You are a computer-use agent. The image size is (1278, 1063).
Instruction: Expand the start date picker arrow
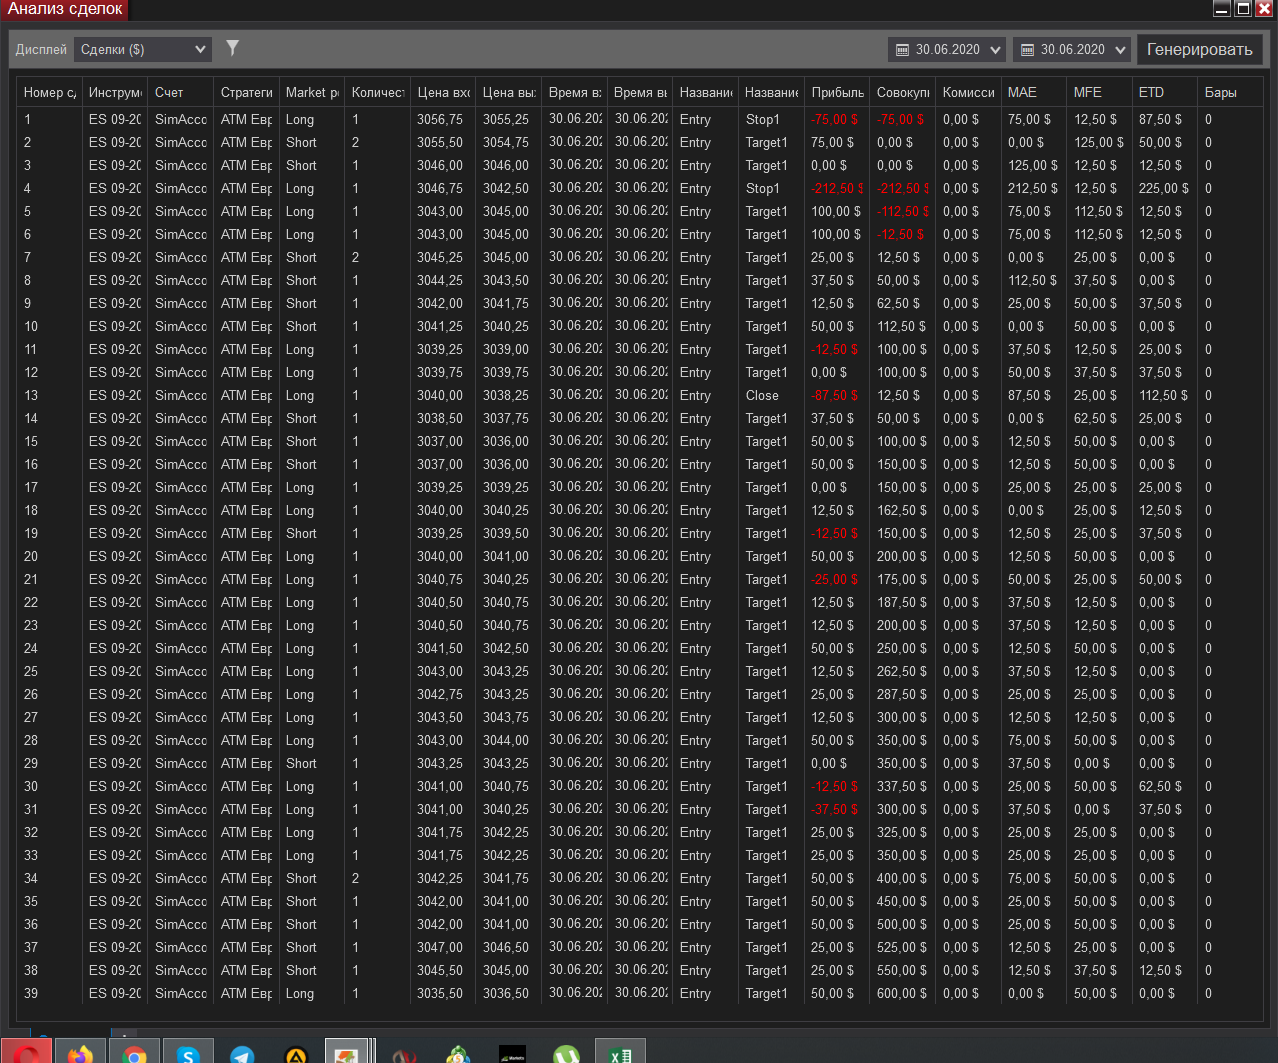pyautogui.click(x=995, y=50)
